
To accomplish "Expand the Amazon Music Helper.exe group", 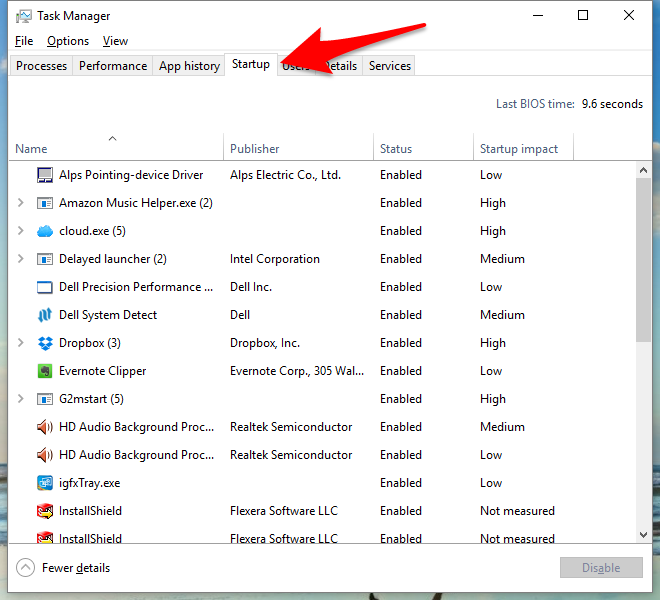I will 21,203.
